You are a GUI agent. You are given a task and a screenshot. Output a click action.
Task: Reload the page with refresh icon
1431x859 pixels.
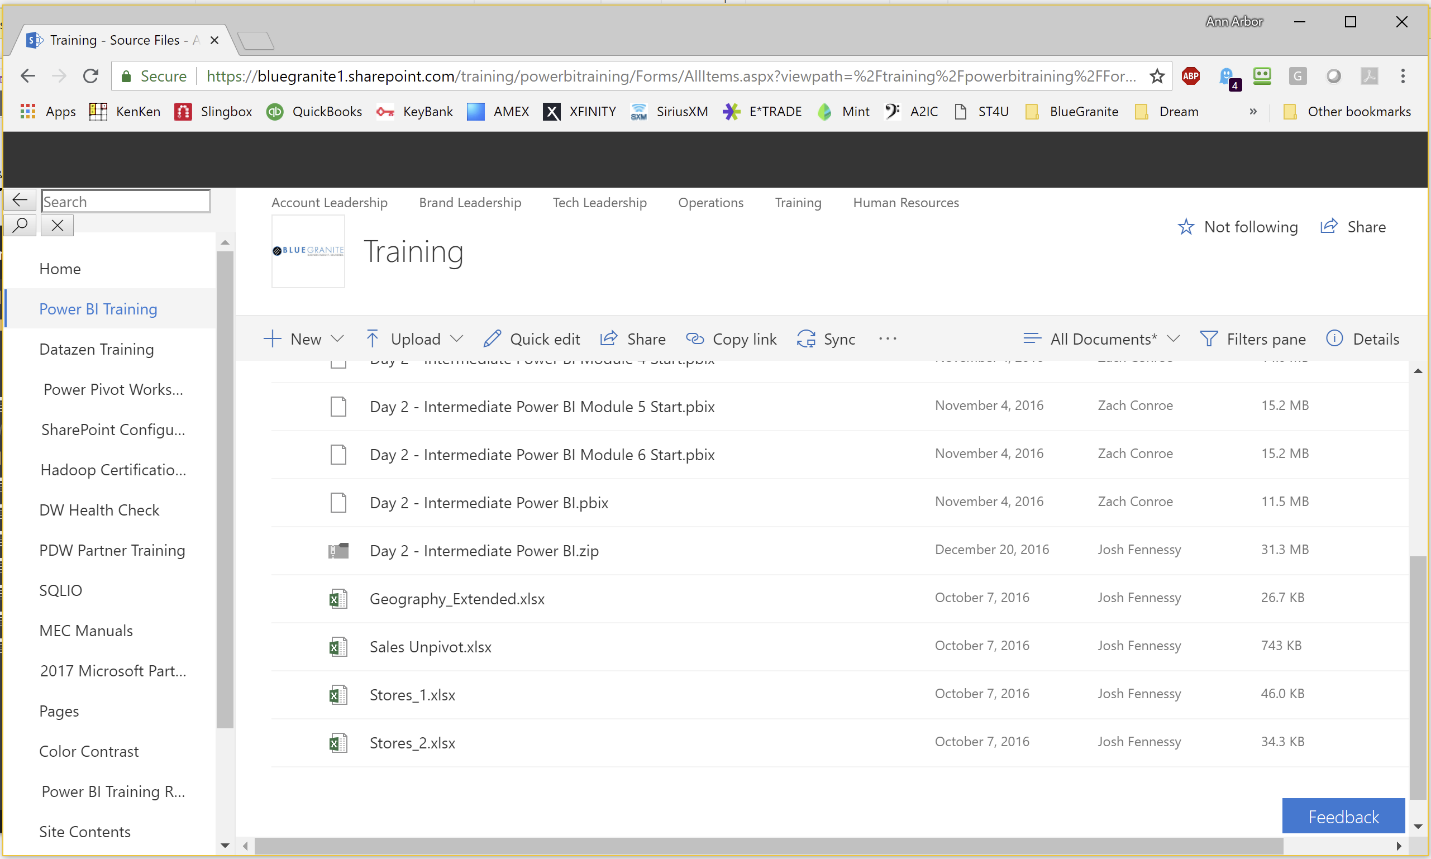point(90,76)
